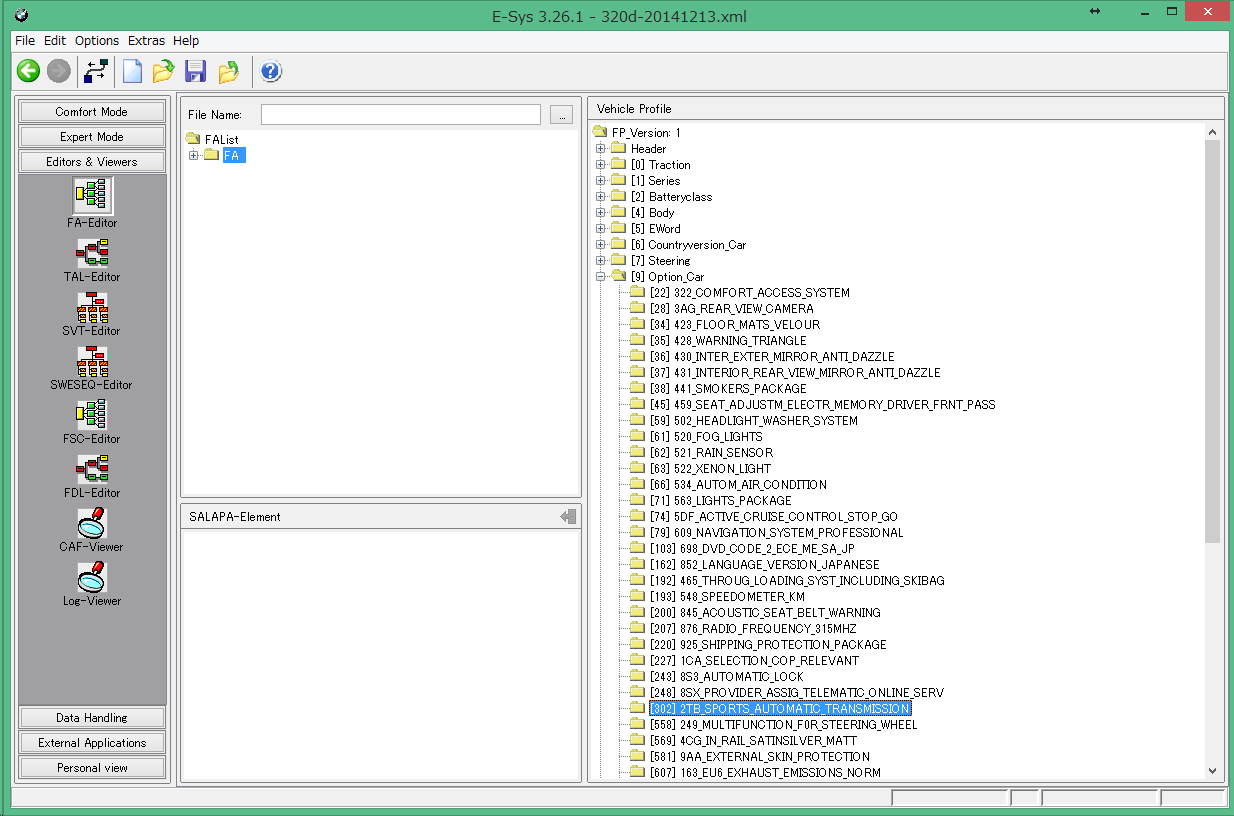Create a new file with the blank page icon
This screenshot has width=1234, height=816.
(132, 71)
